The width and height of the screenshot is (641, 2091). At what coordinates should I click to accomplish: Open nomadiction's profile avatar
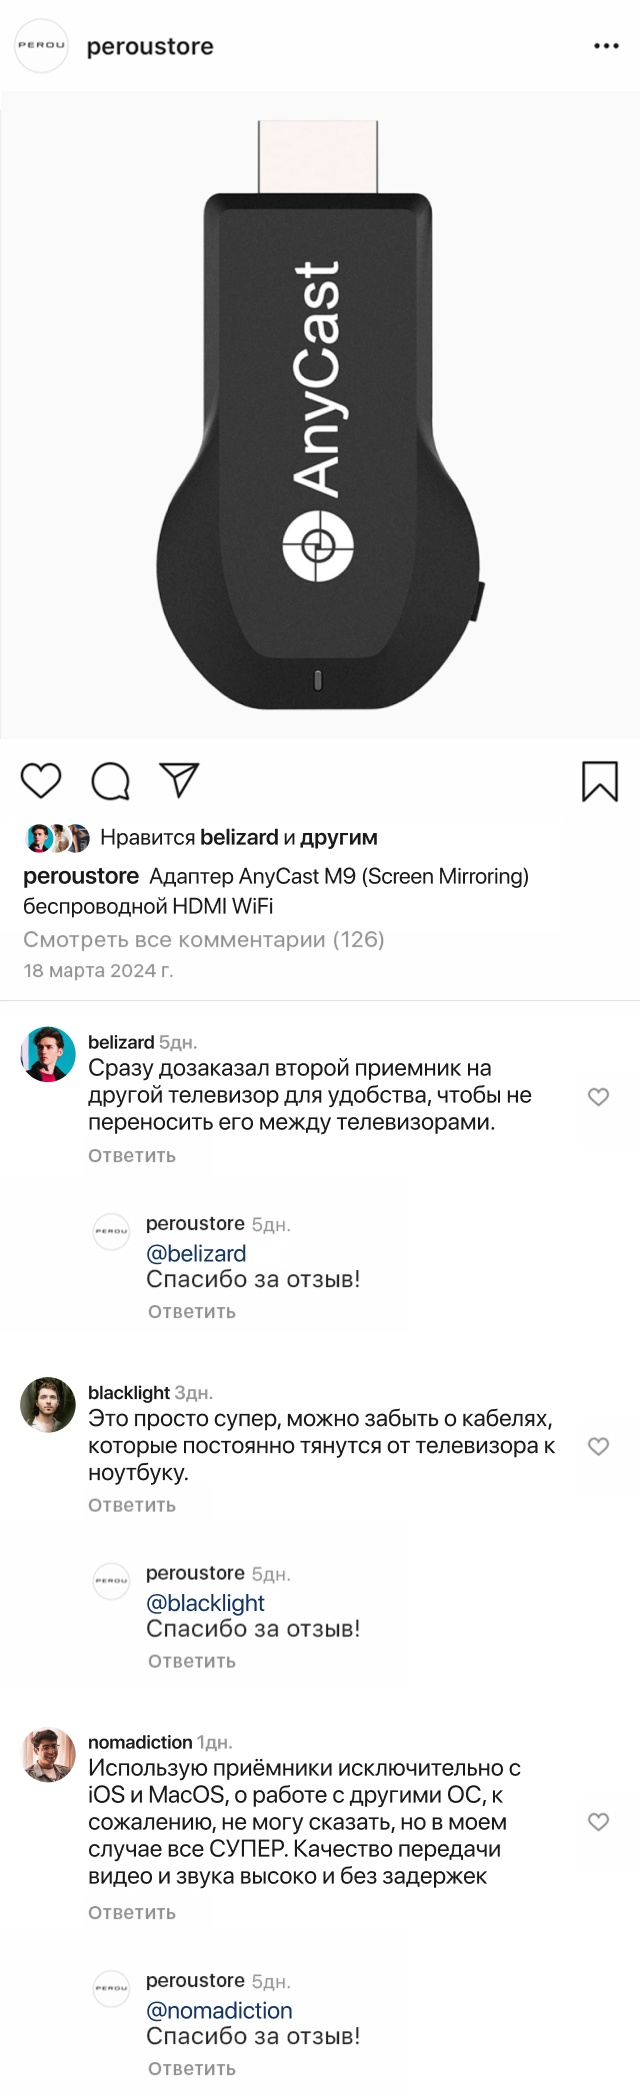click(48, 1755)
